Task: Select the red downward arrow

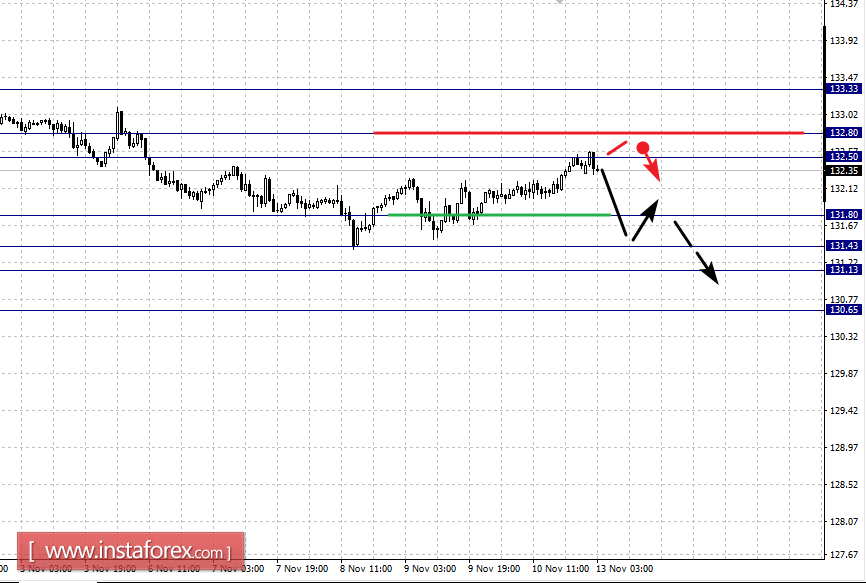Action: (652, 167)
